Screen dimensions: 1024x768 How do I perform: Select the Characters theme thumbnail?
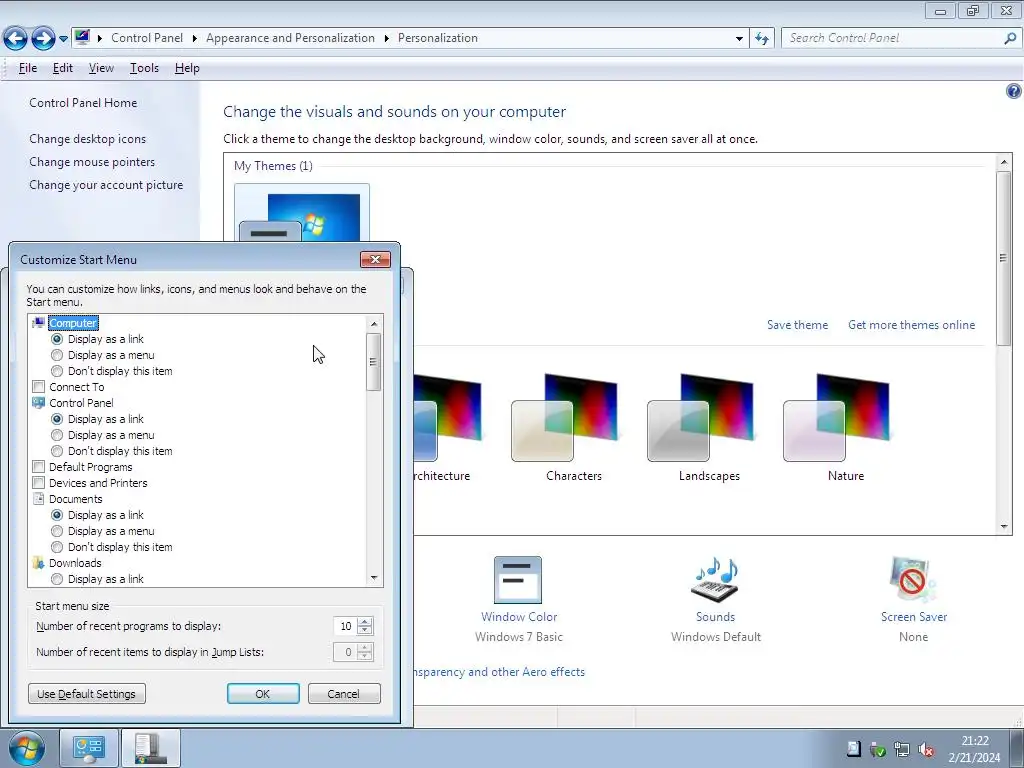(x=565, y=417)
